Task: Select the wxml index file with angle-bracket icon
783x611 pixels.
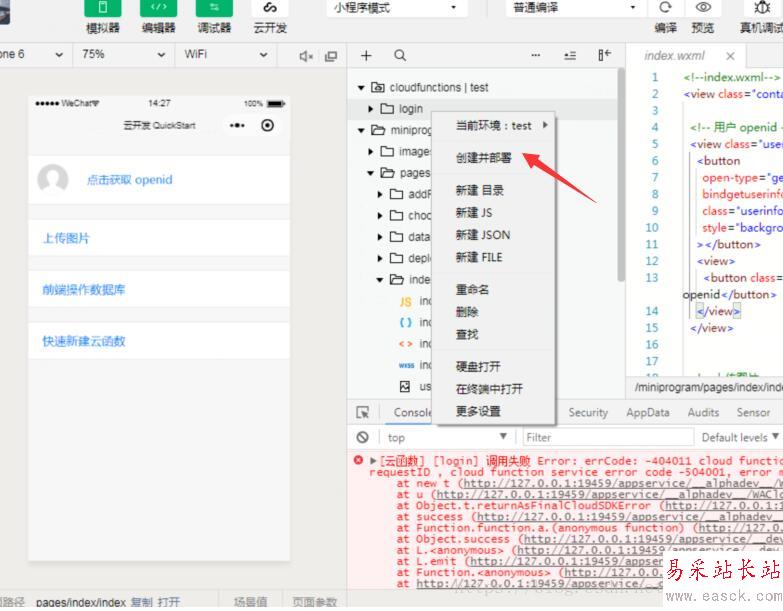Action: [405, 344]
